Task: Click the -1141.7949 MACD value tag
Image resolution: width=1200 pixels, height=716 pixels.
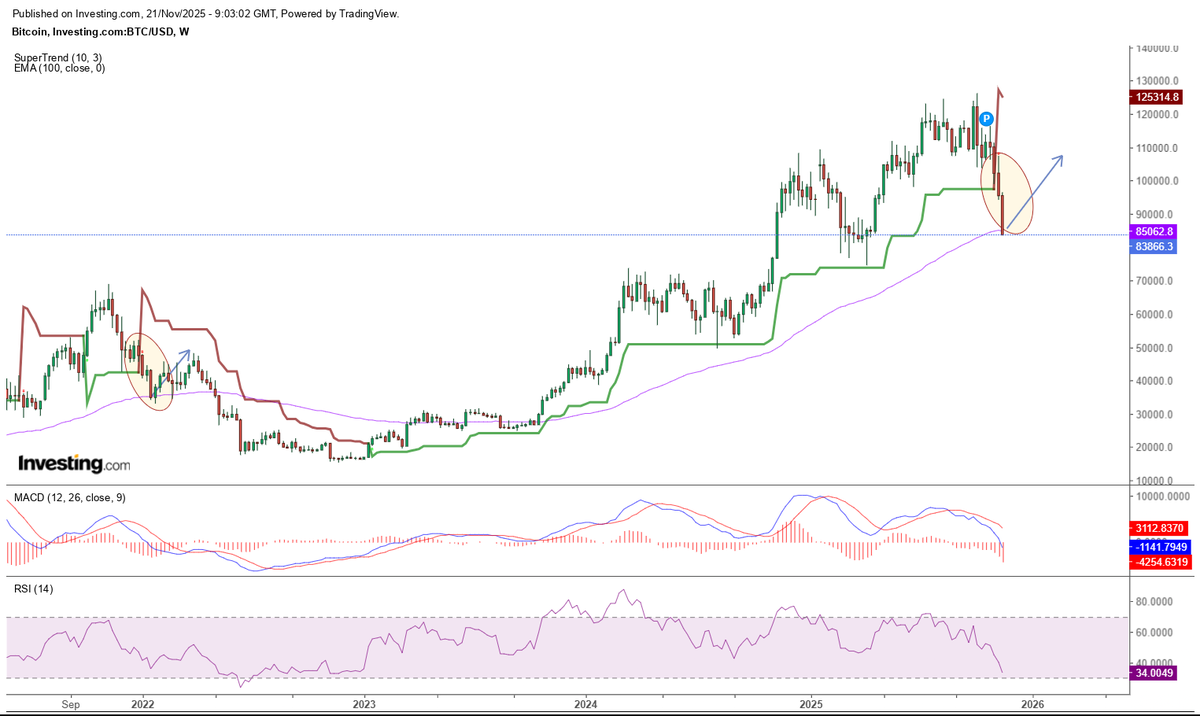Action: pyautogui.click(x=1158, y=547)
